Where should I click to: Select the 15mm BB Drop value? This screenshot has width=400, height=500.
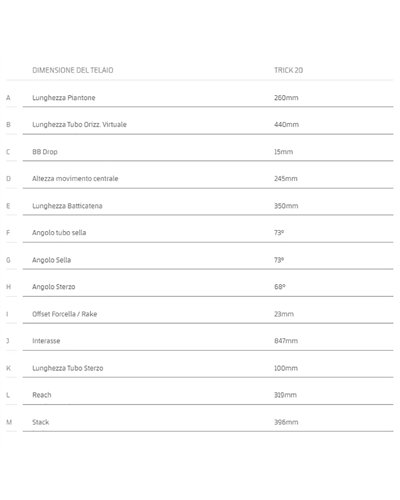(283, 152)
